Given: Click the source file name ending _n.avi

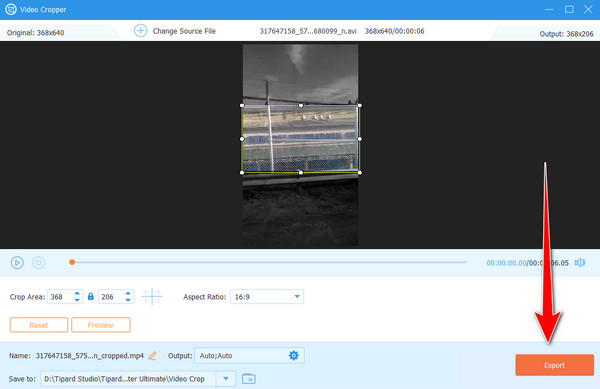Looking at the screenshot, I should coord(308,31).
